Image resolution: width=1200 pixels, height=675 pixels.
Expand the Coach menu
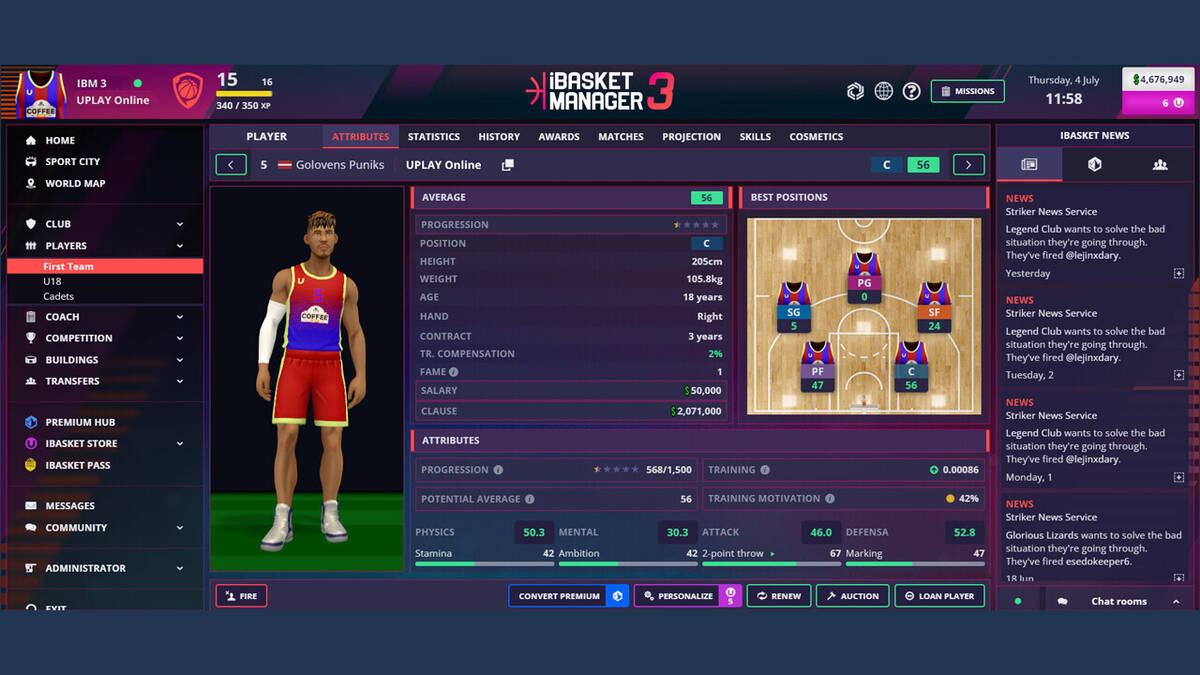coord(105,317)
